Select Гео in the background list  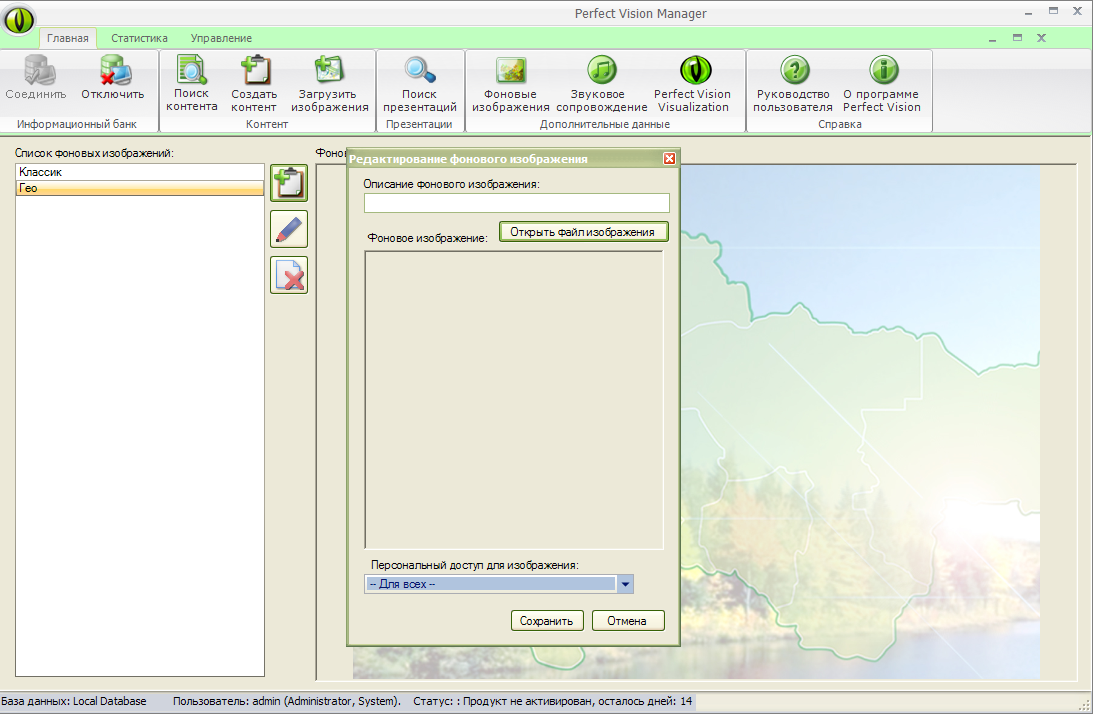pos(139,188)
